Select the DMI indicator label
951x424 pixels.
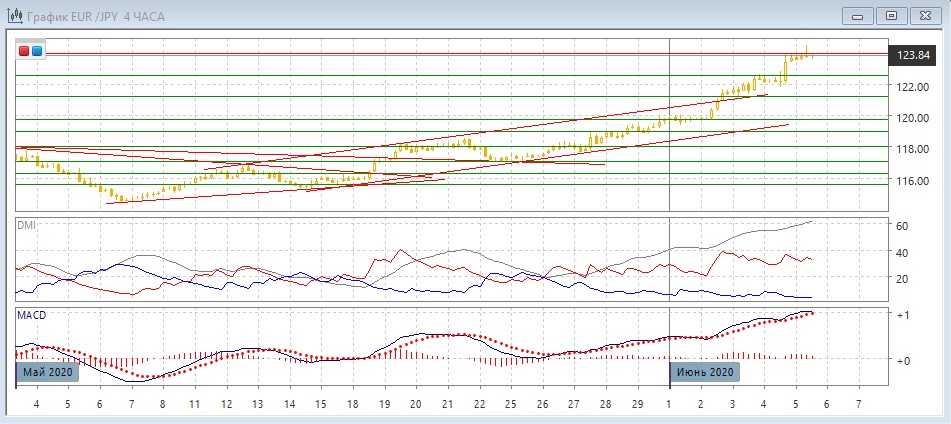pos(26,225)
